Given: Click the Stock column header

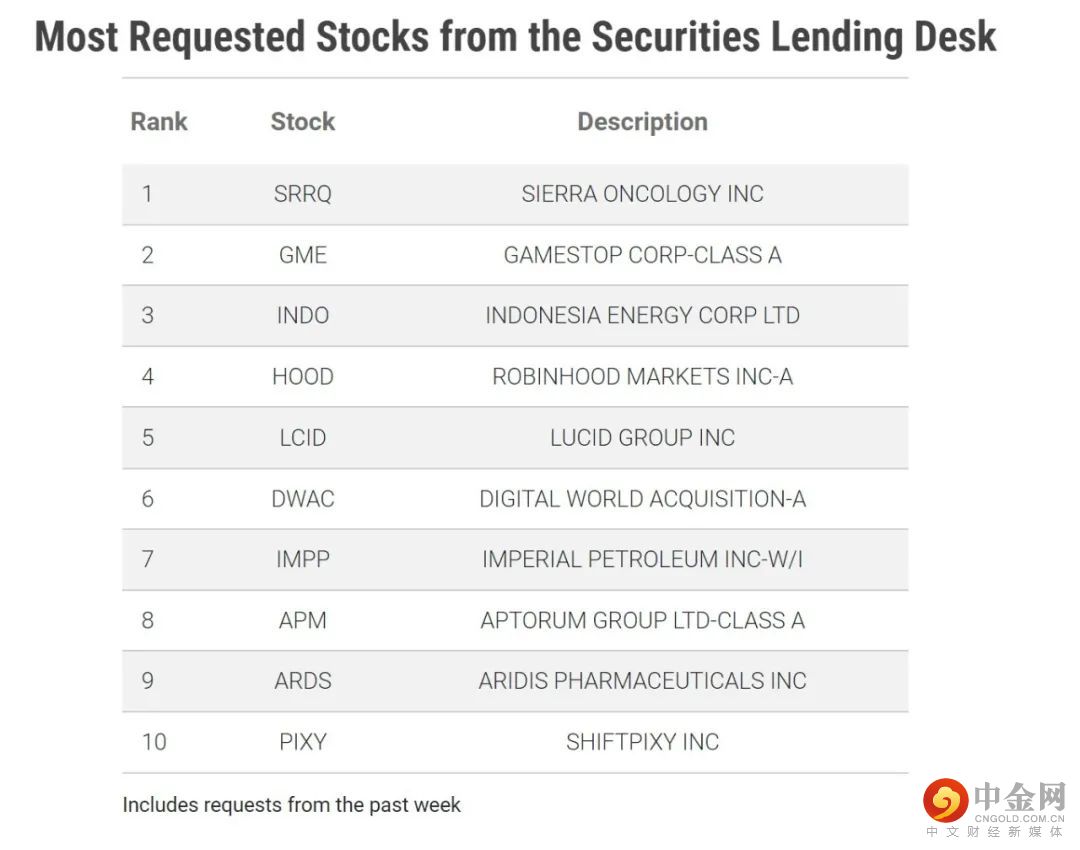Looking at the screenshot, I should point(302,122).
